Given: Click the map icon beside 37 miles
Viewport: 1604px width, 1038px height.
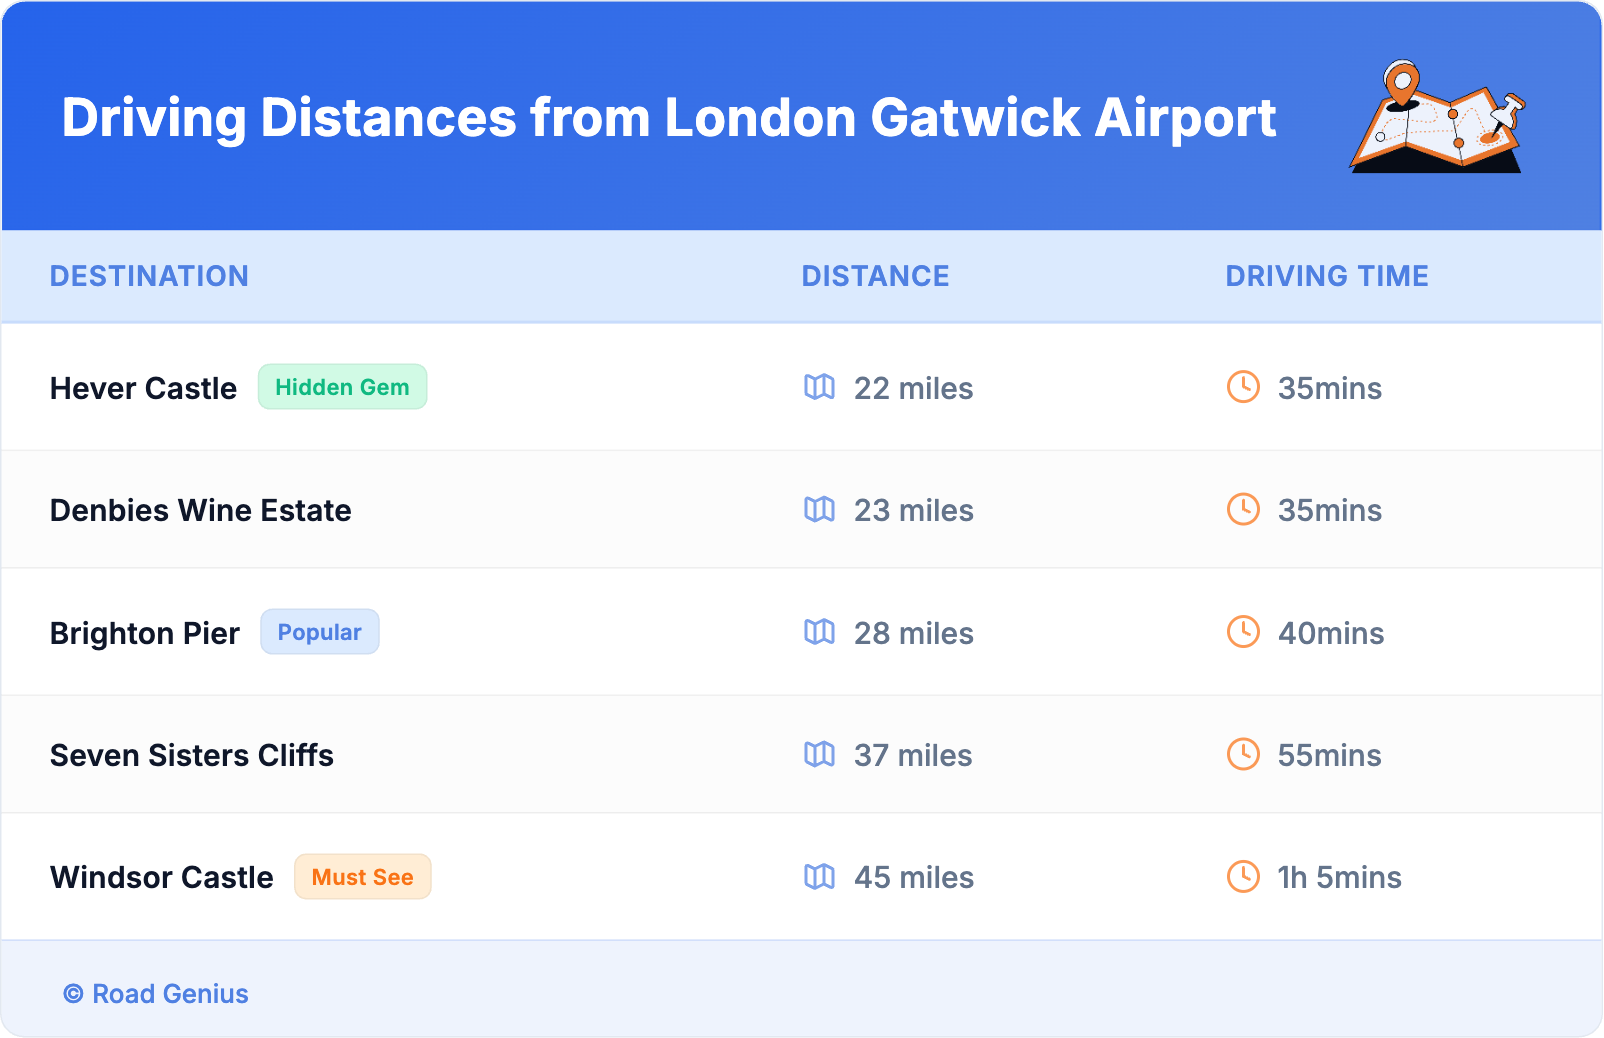Looking at the screenshot, I should [819, 754].
